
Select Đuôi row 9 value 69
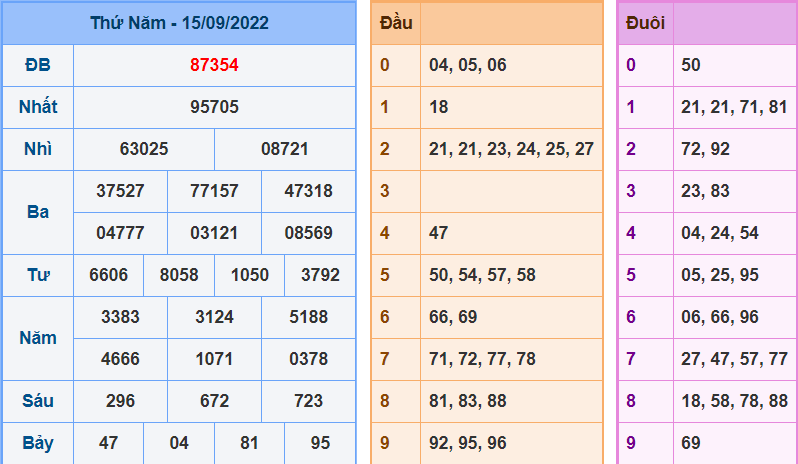(691, 443)
